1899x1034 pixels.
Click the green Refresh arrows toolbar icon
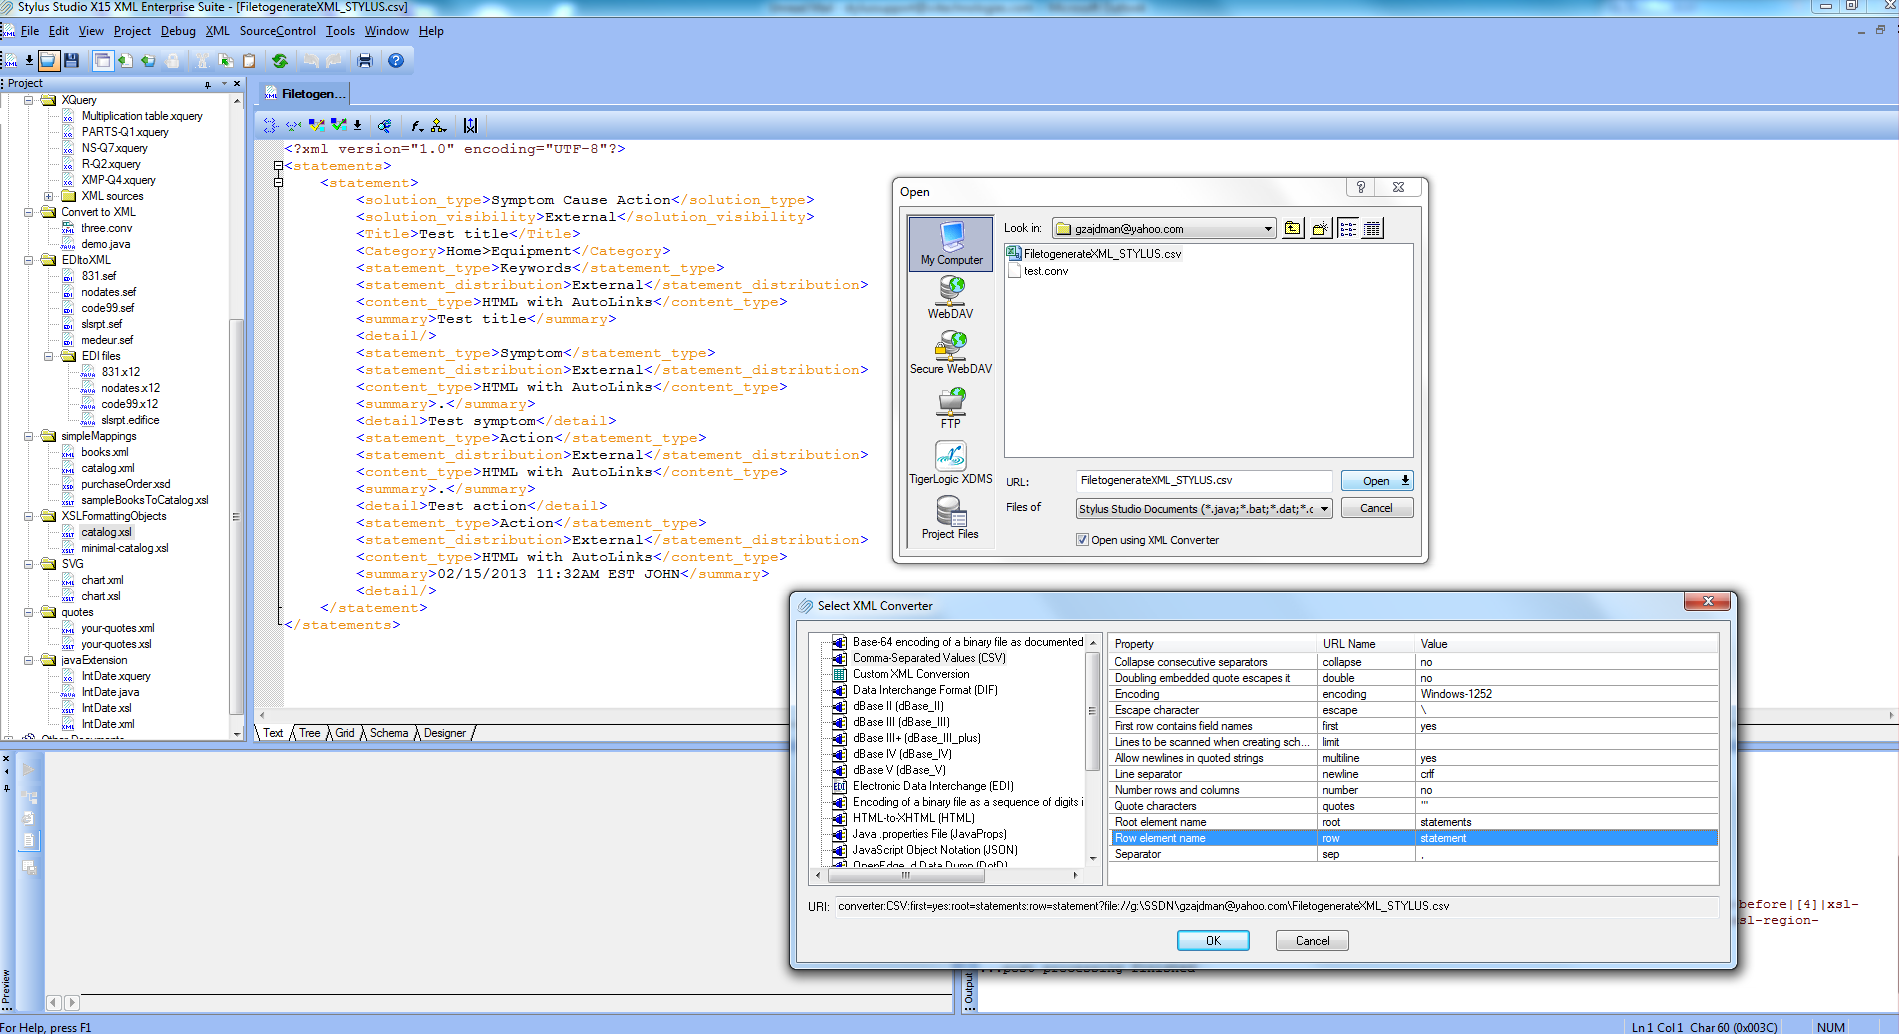click(x=280, y=61)
